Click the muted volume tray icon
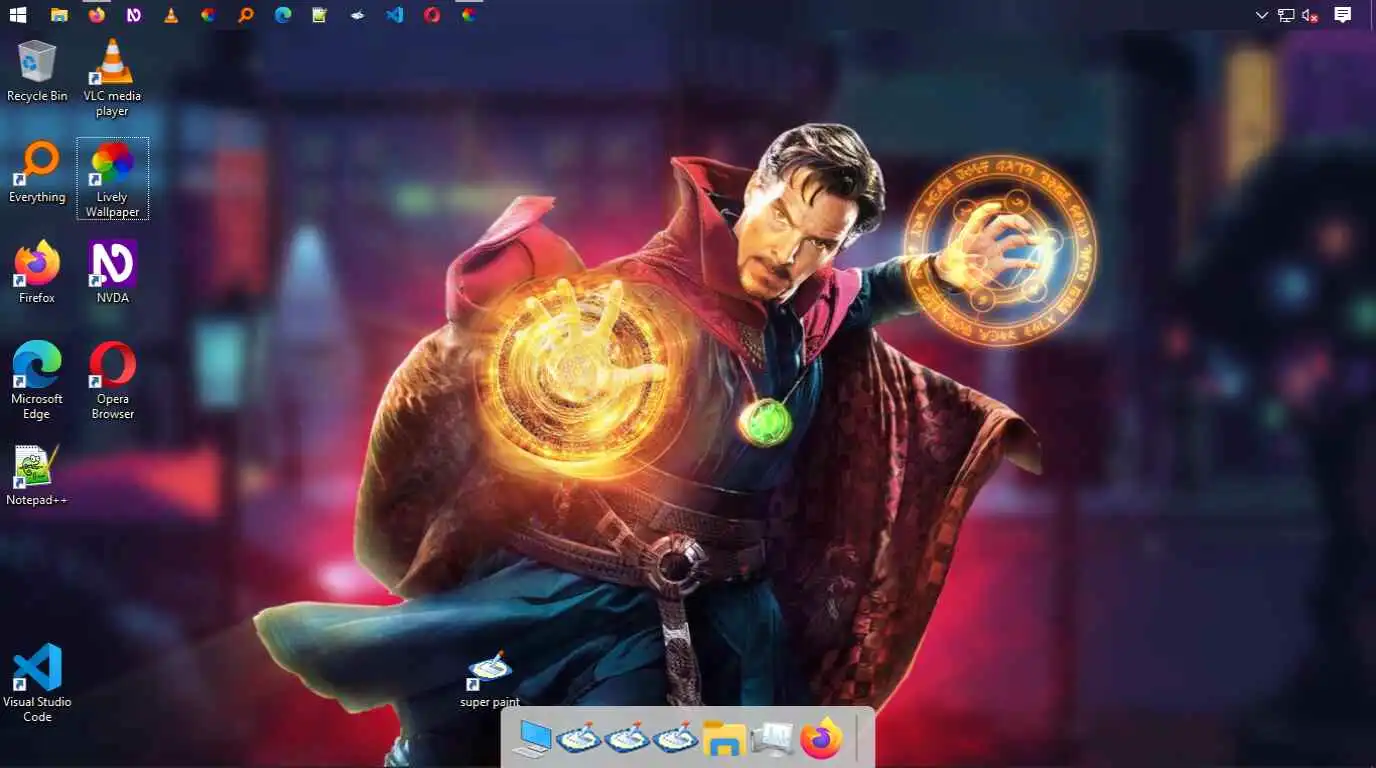The image size is (1376, 768). click(x=1310, y=15)
